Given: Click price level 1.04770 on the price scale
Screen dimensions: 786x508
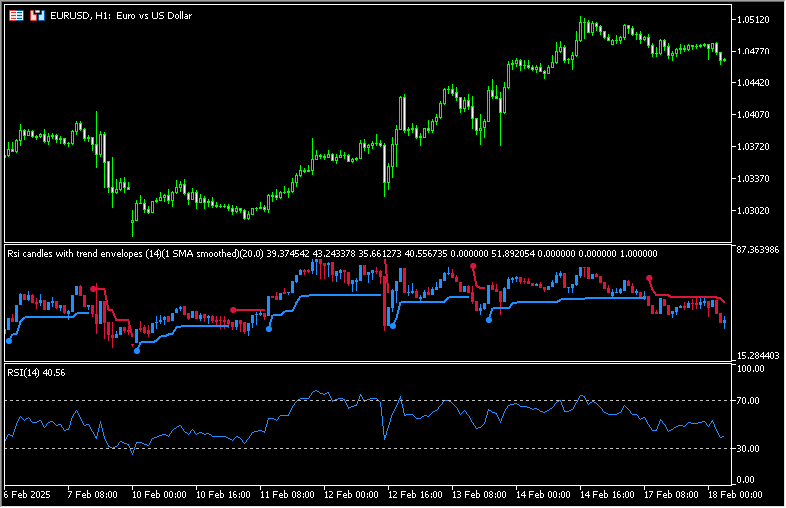Looking at the screenshot, I should pos(753,51).
